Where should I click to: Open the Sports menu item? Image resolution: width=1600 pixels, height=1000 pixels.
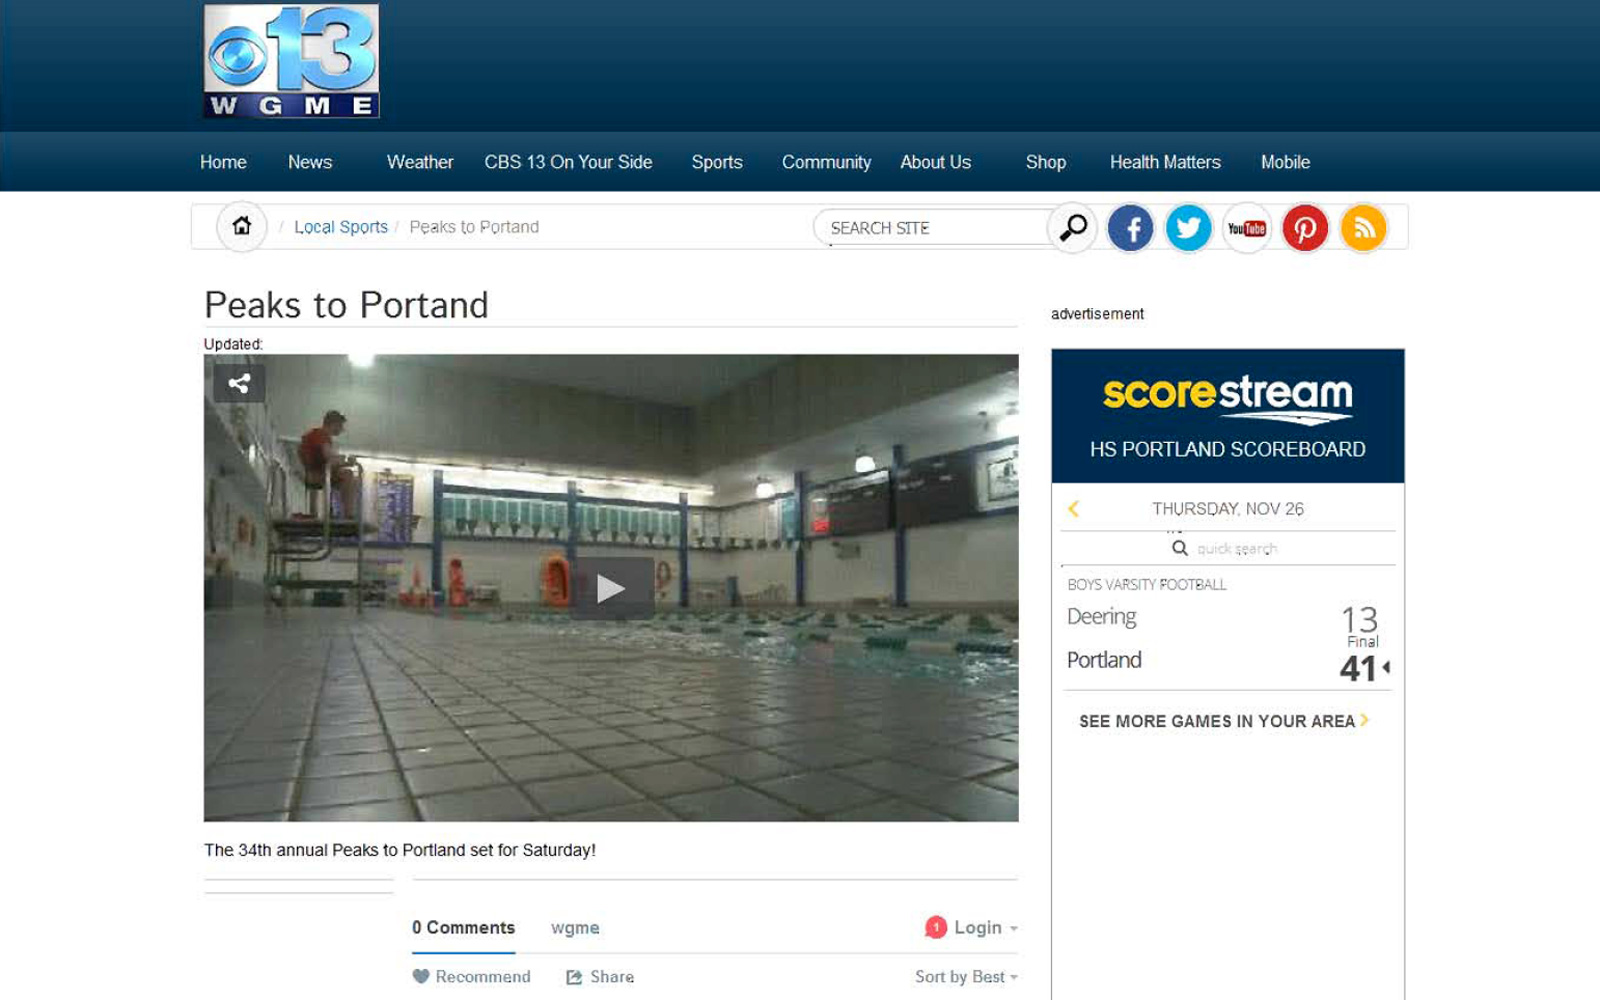tap(717, 162)
